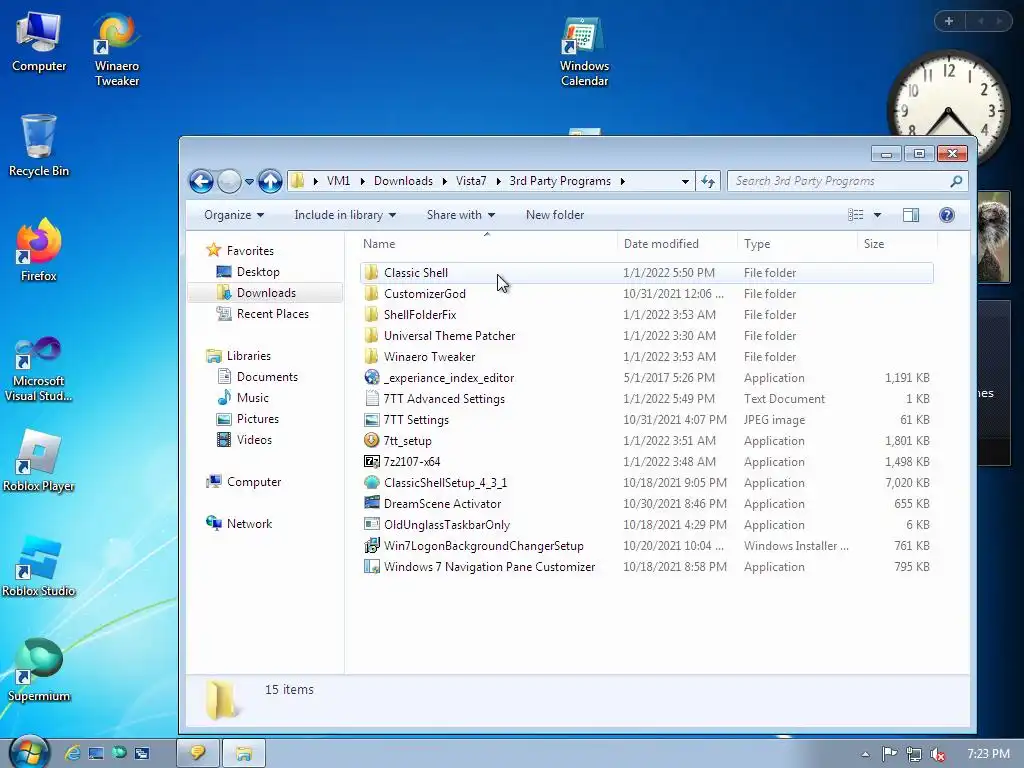This screenshot has width=1024, height=768.
Task: Open recent pages dropdown arrow
Action: (x=249, y=182)
